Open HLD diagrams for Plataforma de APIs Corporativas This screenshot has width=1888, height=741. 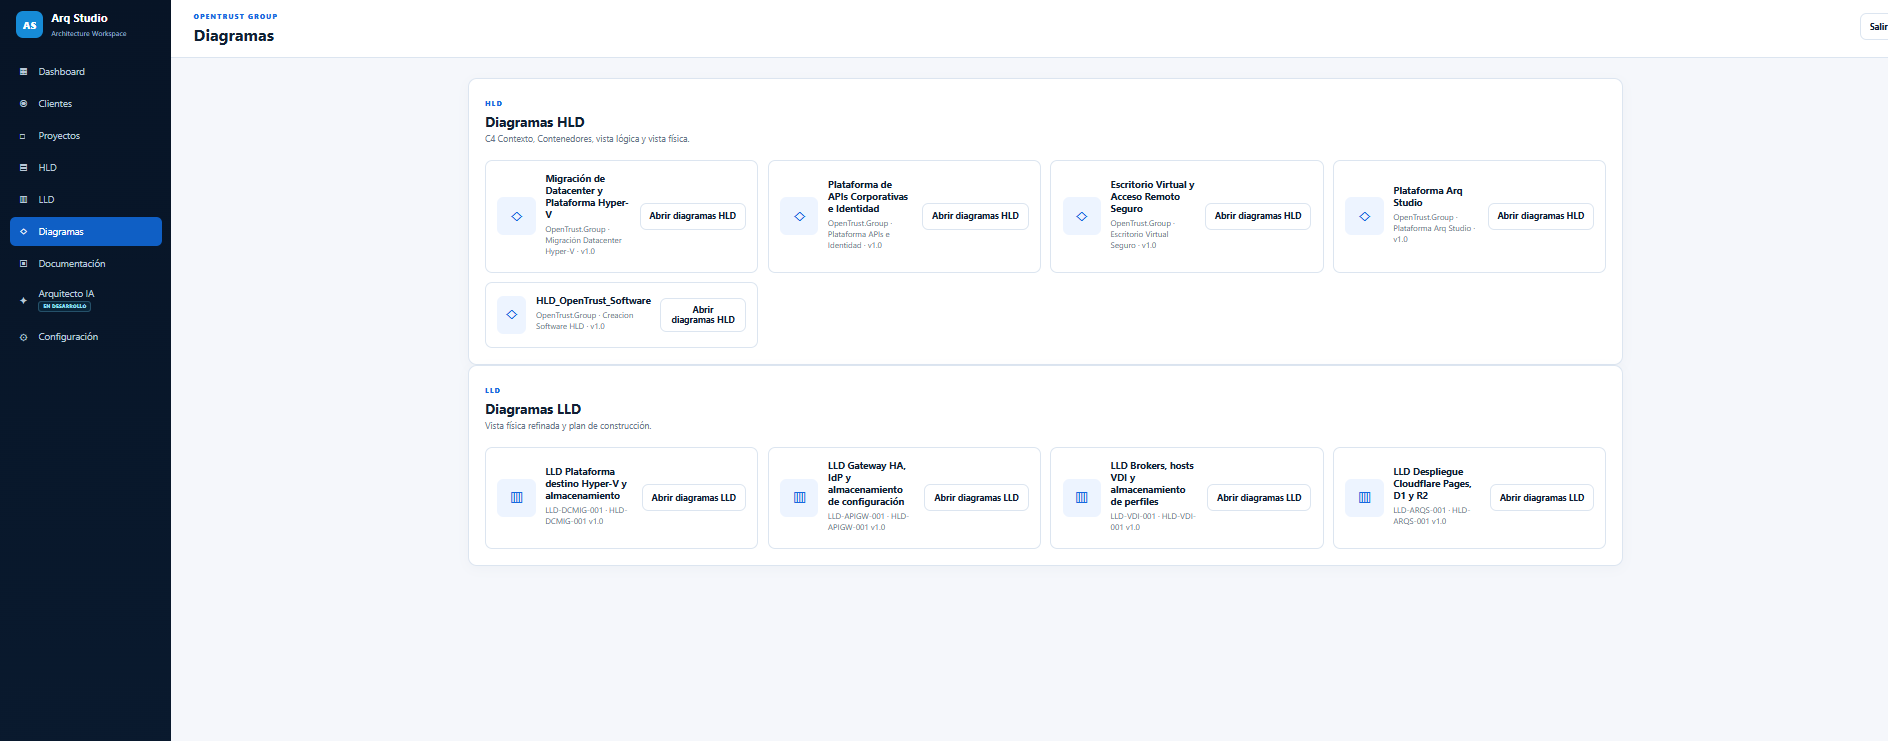[975, 216]
